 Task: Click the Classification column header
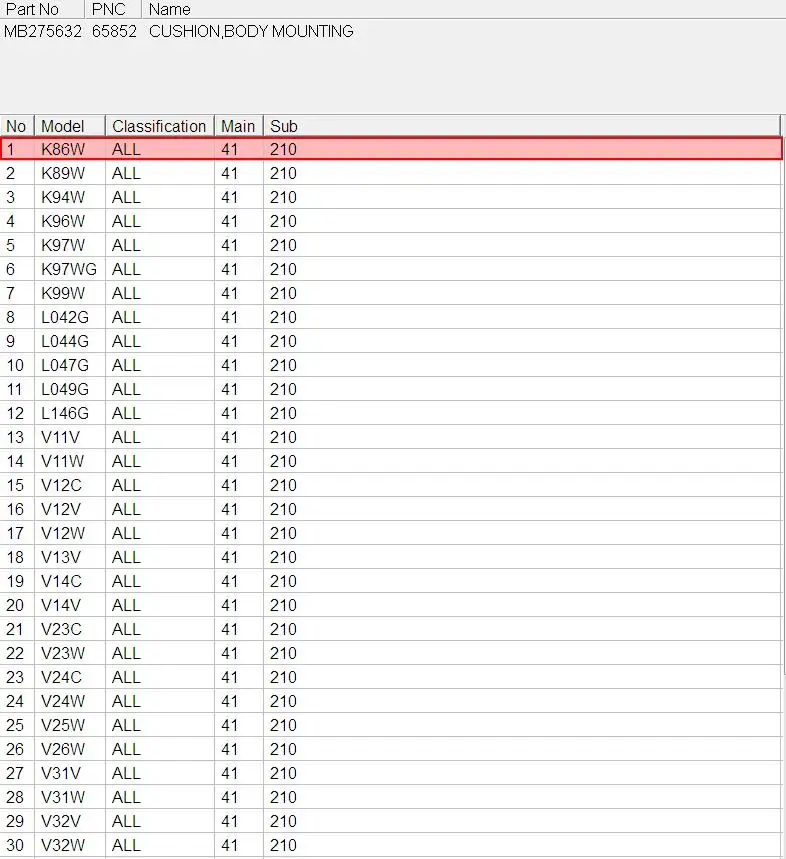pos(159,126)
